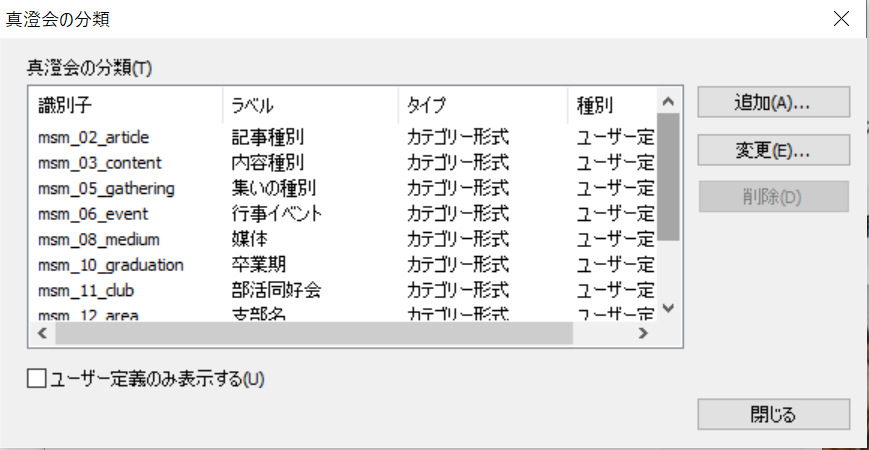Sort by the 種別 column header
869x450 pixels.
point(612,105)
